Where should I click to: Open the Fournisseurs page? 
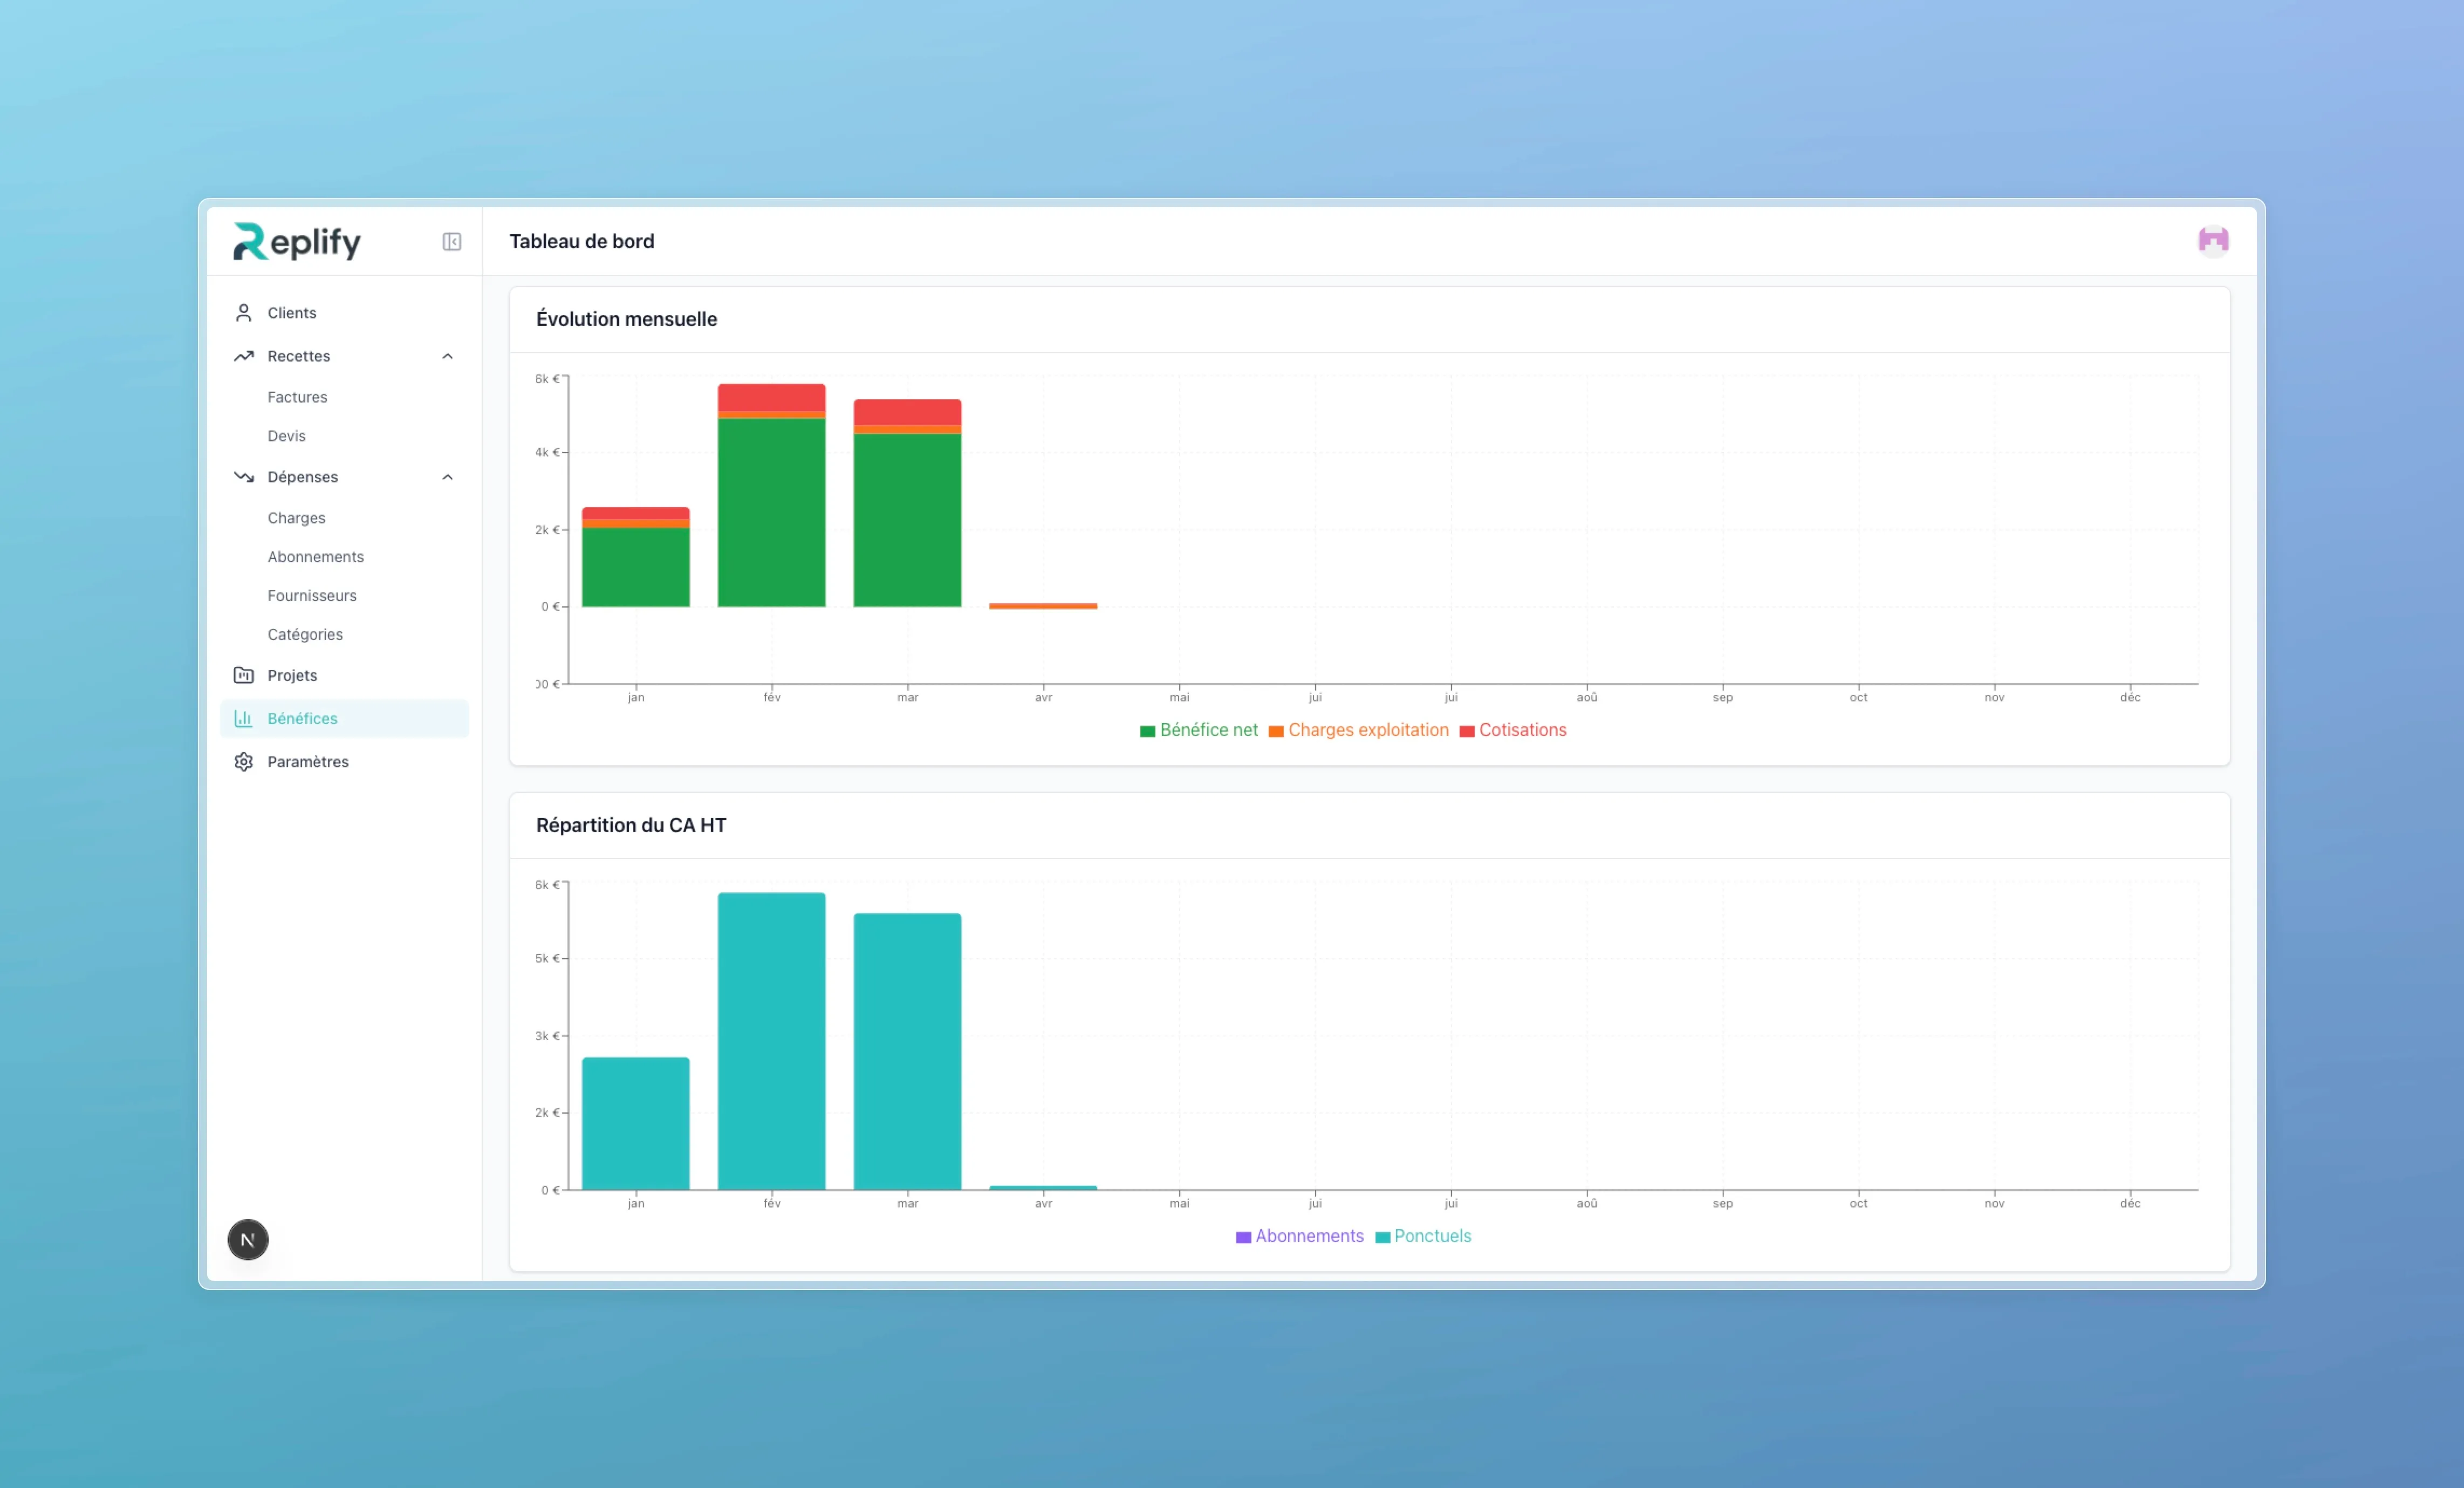(x=312, y=595)
